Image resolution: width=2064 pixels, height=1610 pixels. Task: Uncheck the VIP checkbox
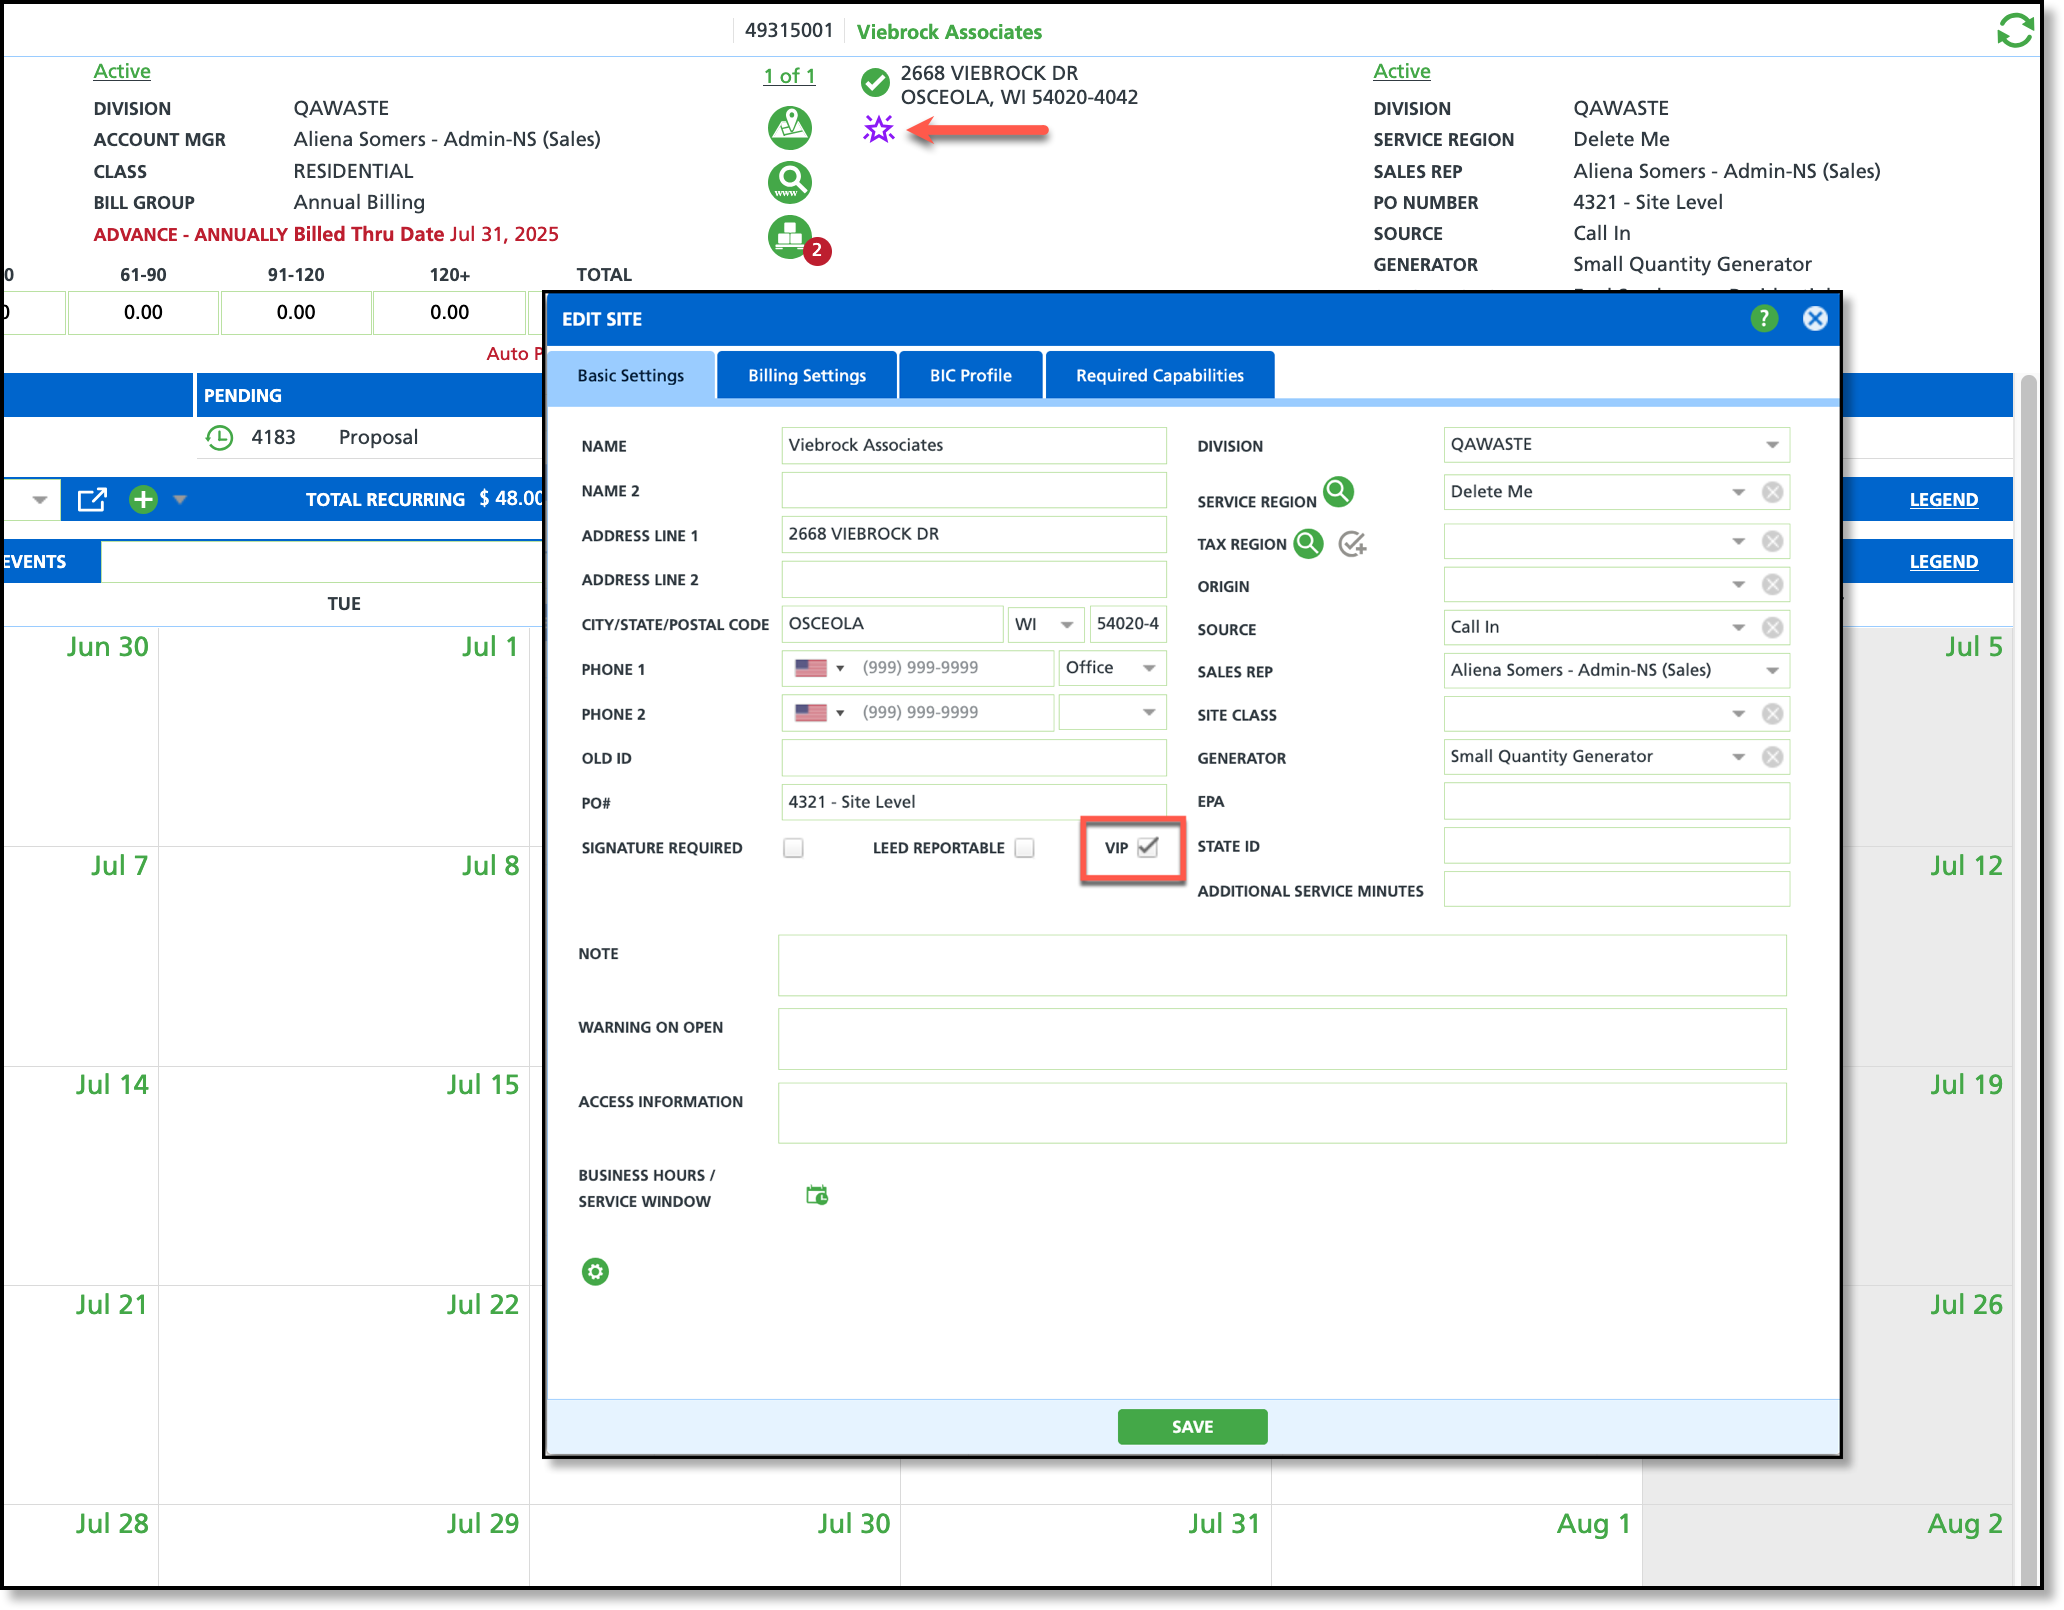[x=1148, y=847]
